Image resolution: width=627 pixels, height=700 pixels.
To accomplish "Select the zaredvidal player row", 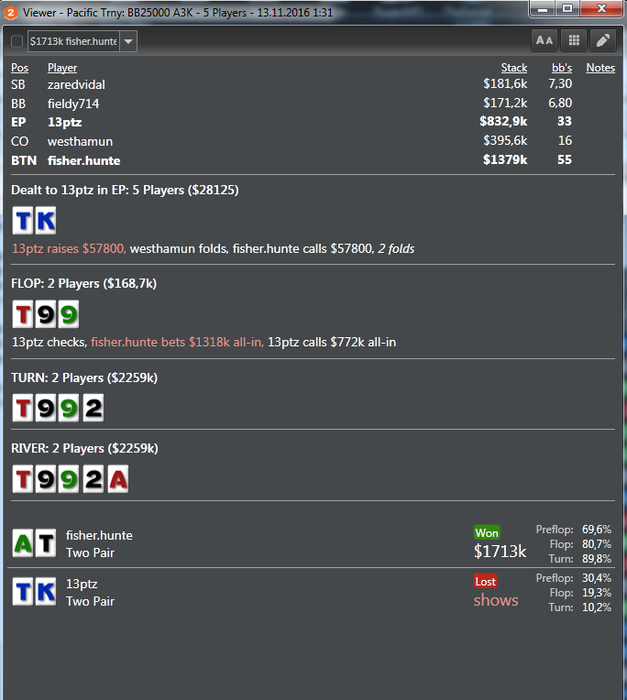I will tap(313, 84).
